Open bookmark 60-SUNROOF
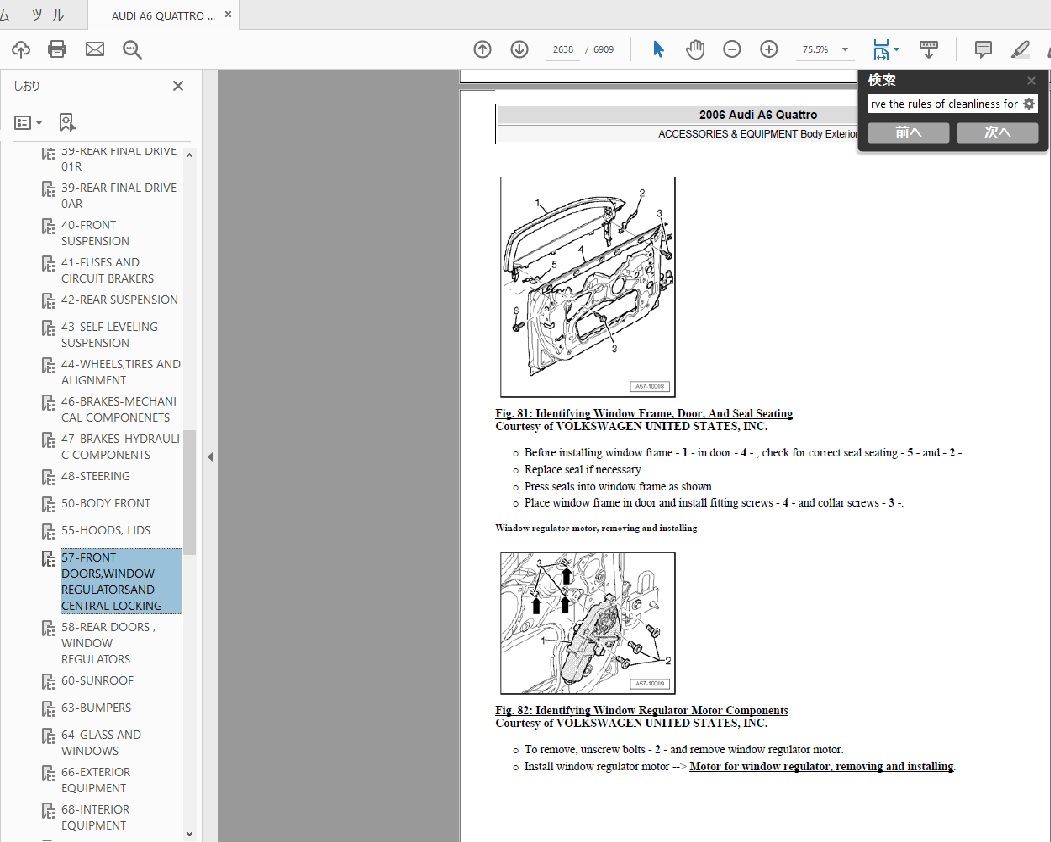Viewport: 1051px width, 842px height. [x=98, y=680]
